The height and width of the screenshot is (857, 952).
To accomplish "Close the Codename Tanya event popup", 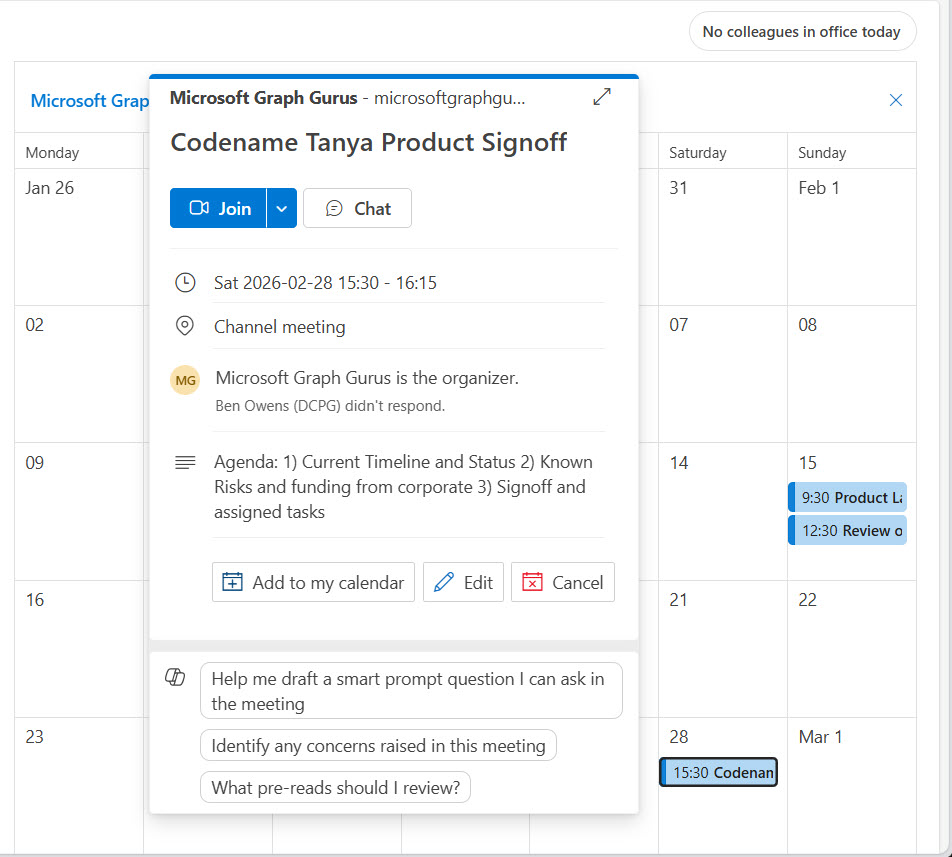I will tap(896, 100).
